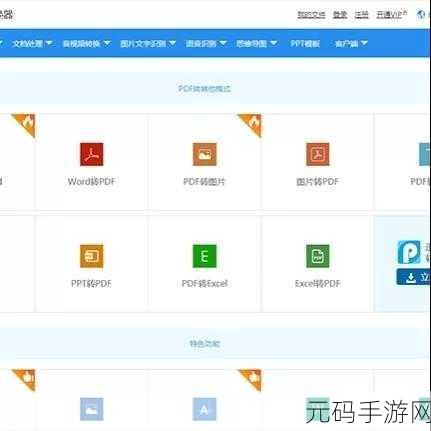Open the PPT模板 menu item
This screenshot has height=431, width=431.
[x=305, y=44]
